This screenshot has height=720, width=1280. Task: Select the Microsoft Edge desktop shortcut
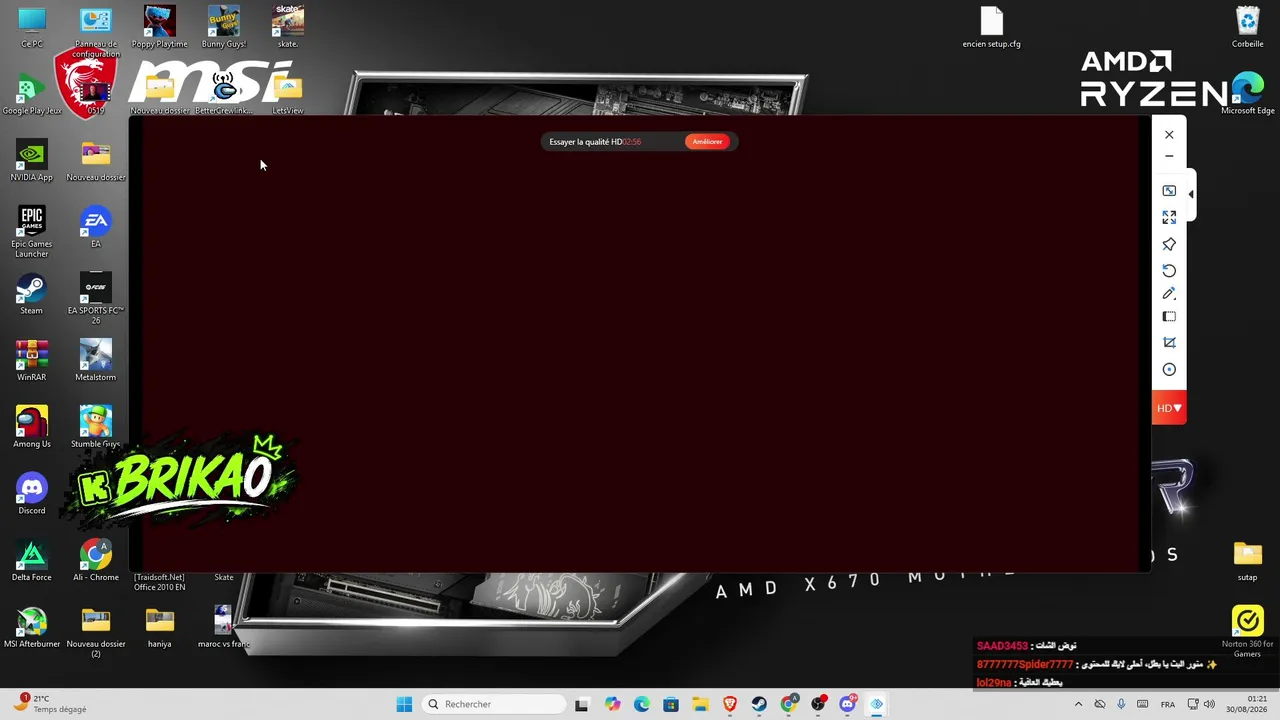[x=1248, y=94]
